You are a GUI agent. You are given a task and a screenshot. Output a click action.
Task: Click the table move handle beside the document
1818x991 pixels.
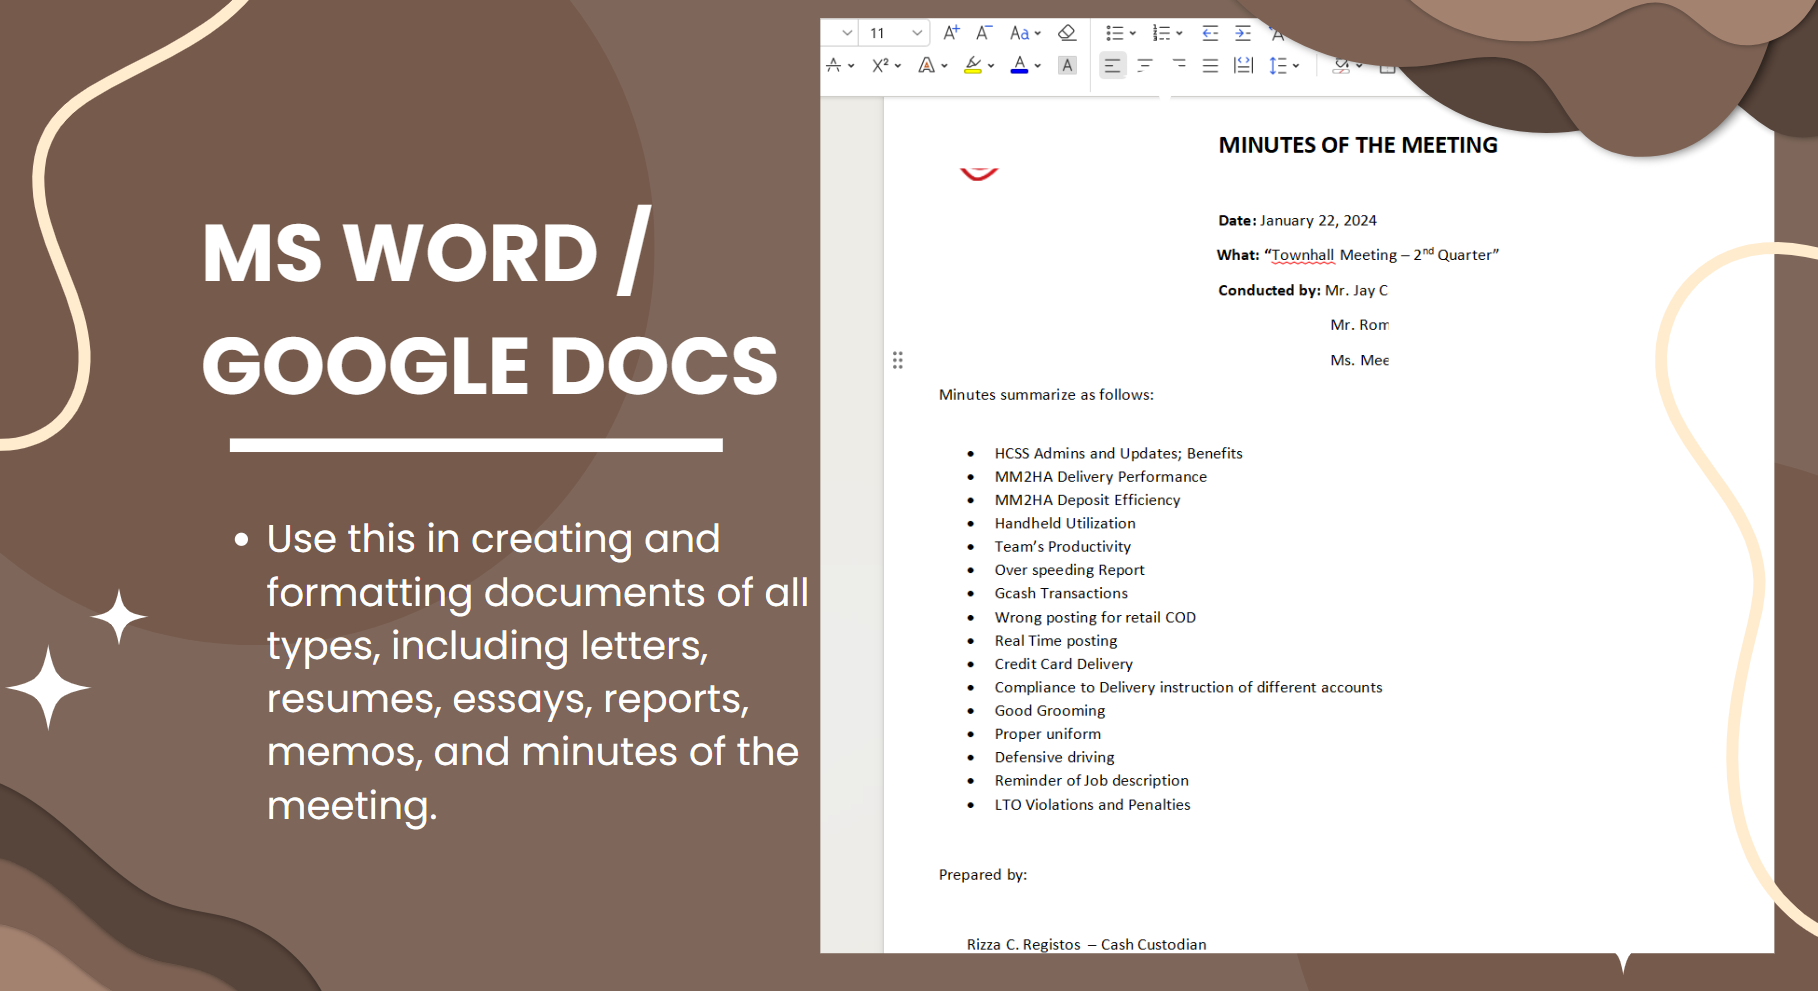898,360
